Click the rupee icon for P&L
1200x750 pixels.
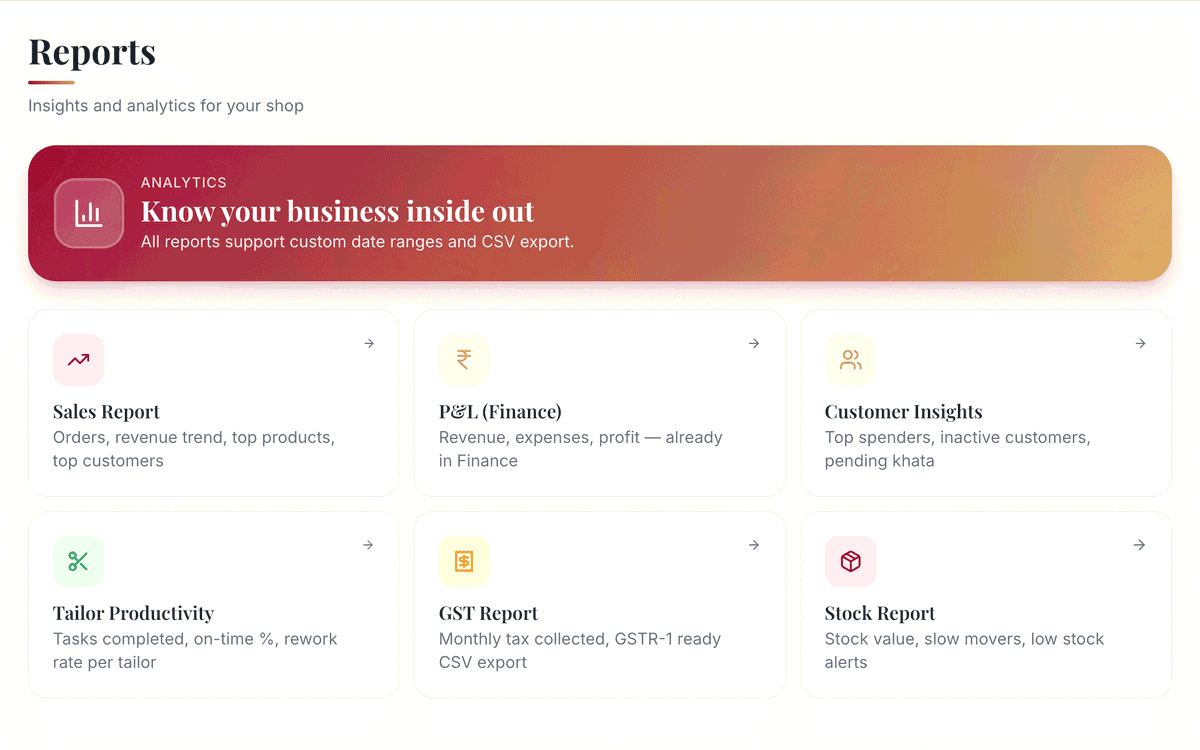[x=464, y=360]
